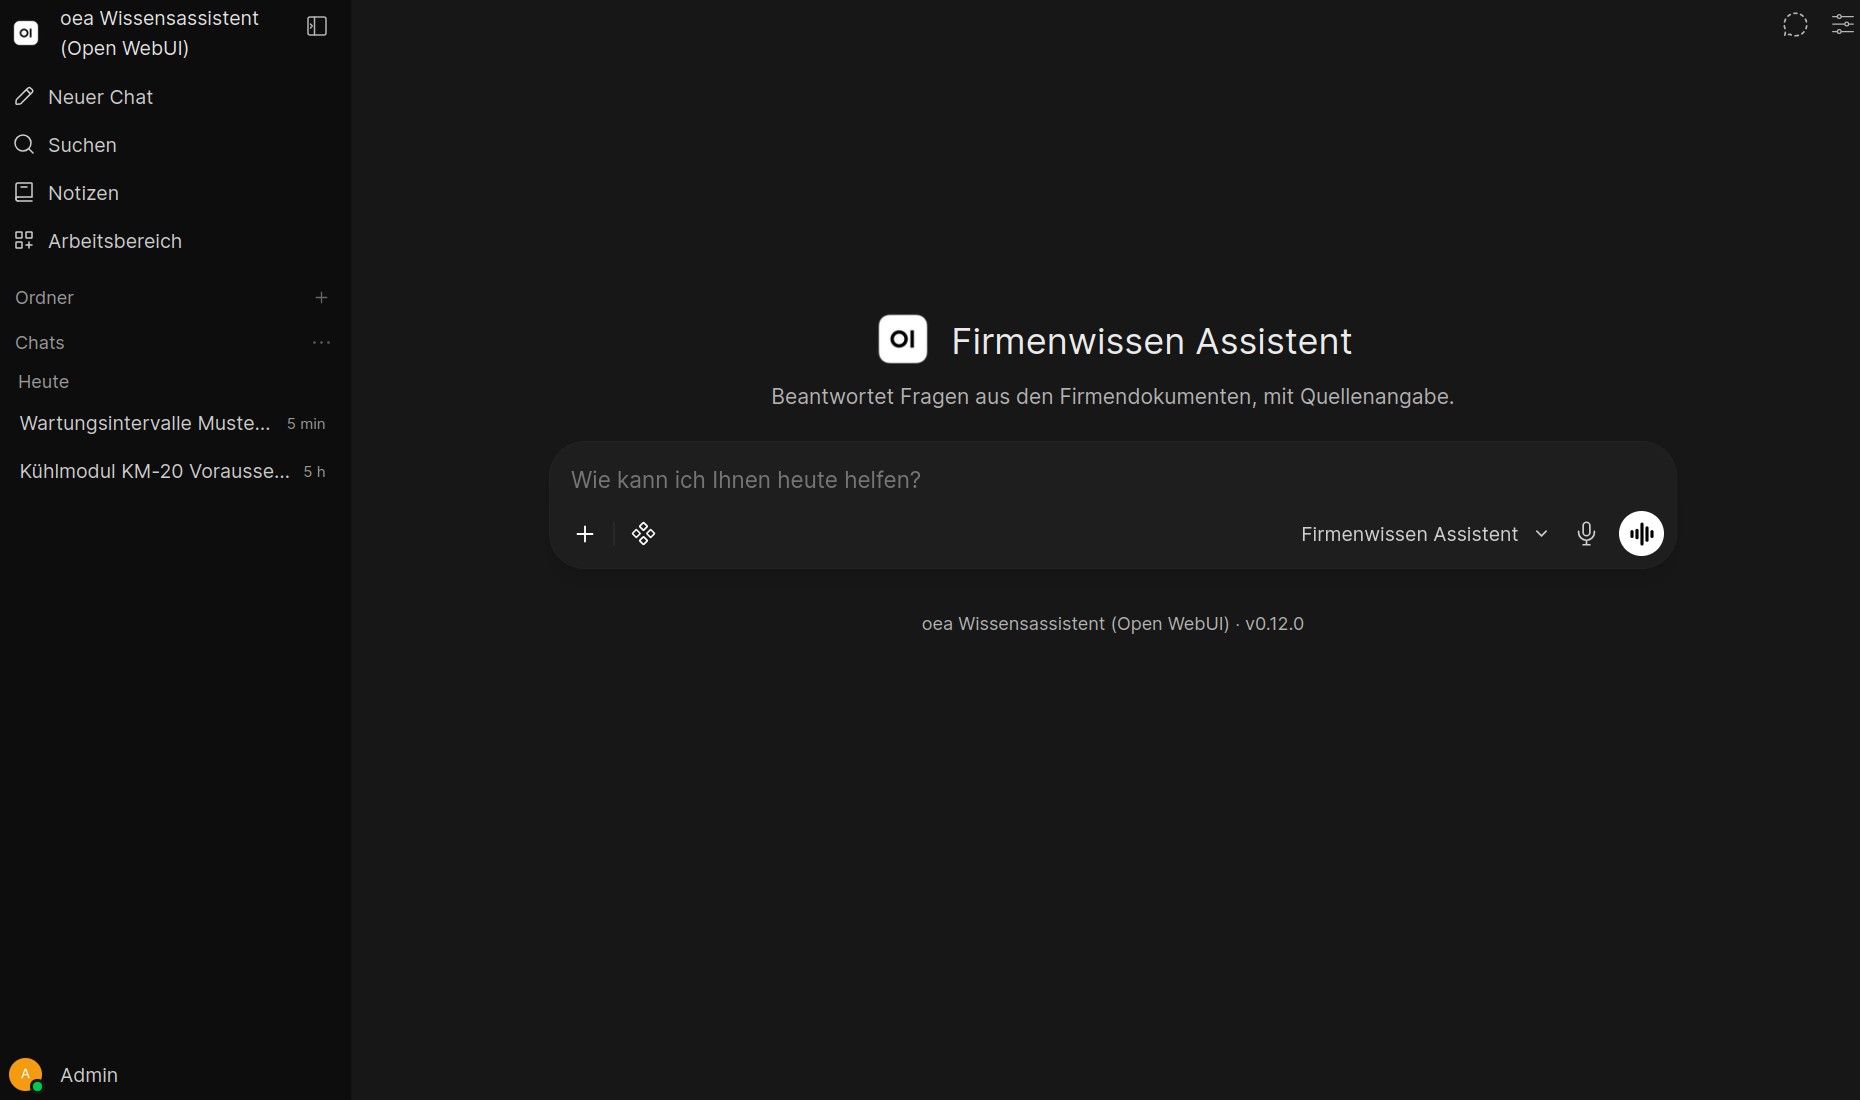1860x1100 pixels.
Task: Click the notebook icon beside Notizen
Action: (25, 192)
